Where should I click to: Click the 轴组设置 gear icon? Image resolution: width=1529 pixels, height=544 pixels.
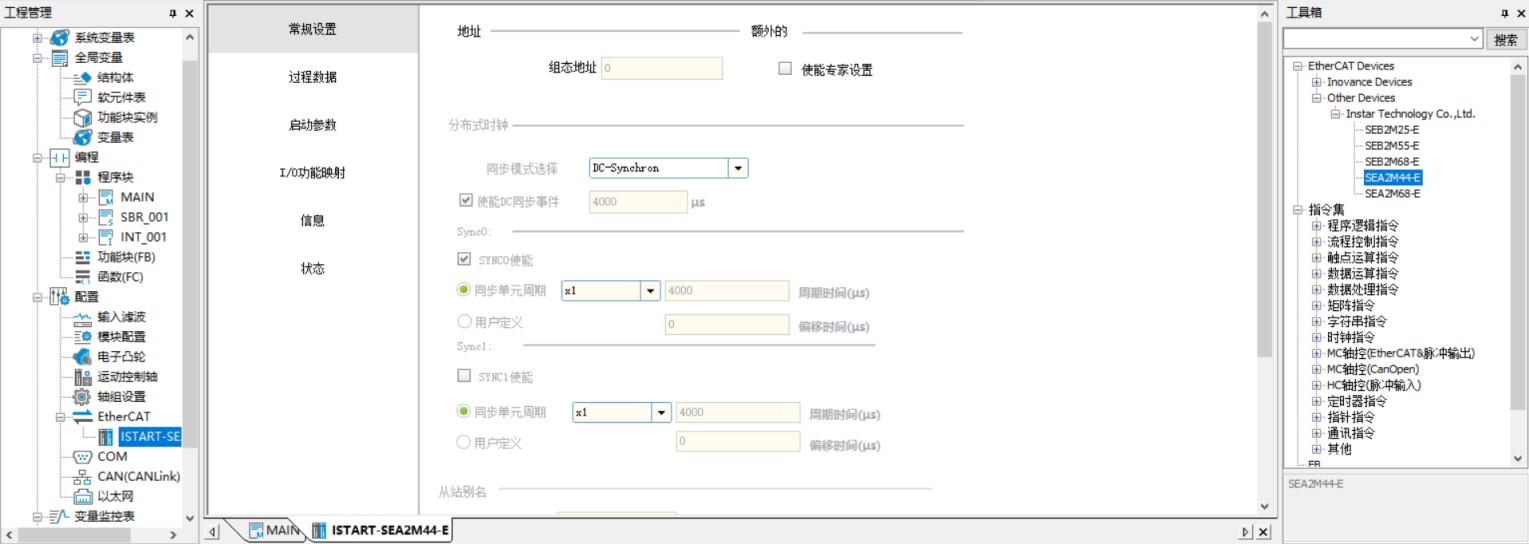pyautogui.click(x=83, y=397)
